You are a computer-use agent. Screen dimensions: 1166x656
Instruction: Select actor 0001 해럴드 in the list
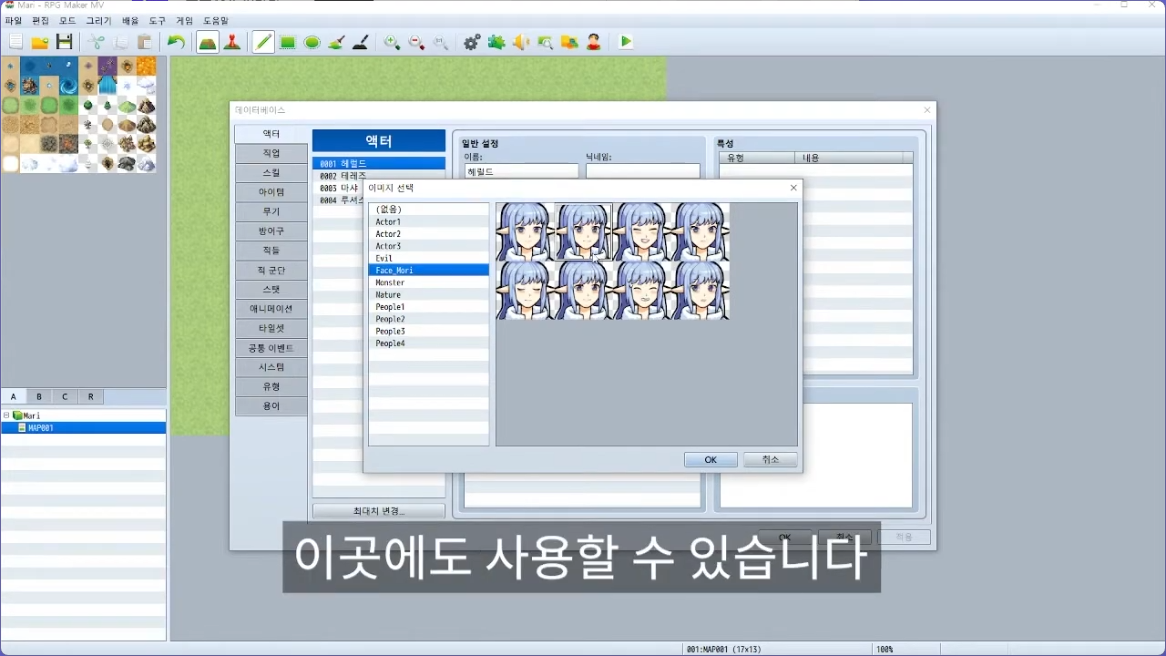(379, 164)
